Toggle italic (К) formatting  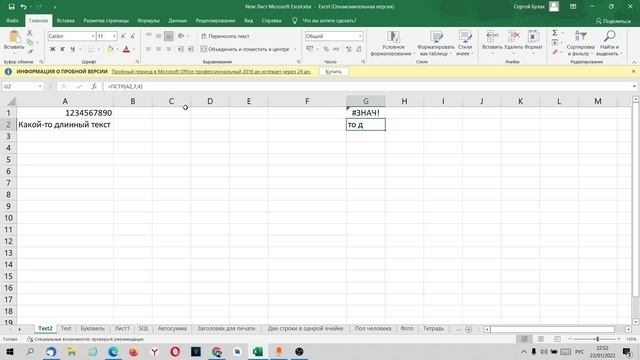(x=62, y=49)
